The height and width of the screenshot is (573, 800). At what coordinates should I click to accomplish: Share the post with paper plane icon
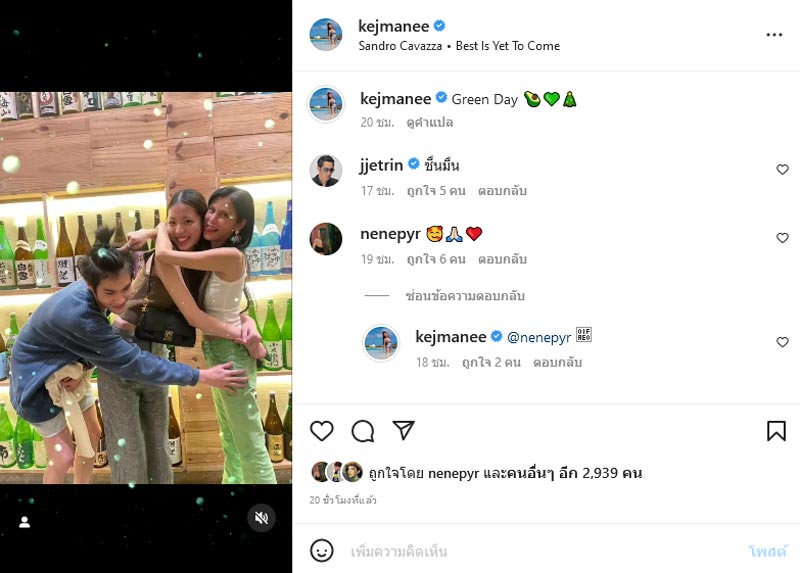404,430
